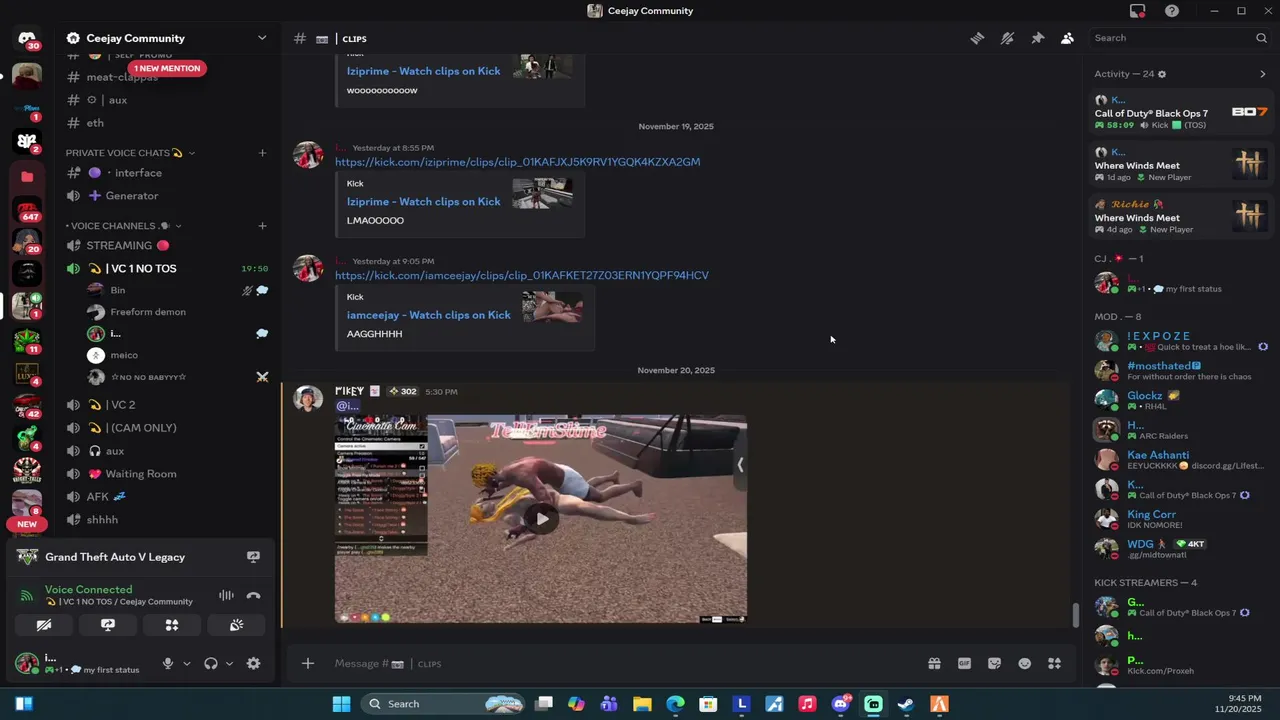This screenshot has width=1280, height=720.
Task: Open Steam from the taskbar
Action: coord(905,704)
